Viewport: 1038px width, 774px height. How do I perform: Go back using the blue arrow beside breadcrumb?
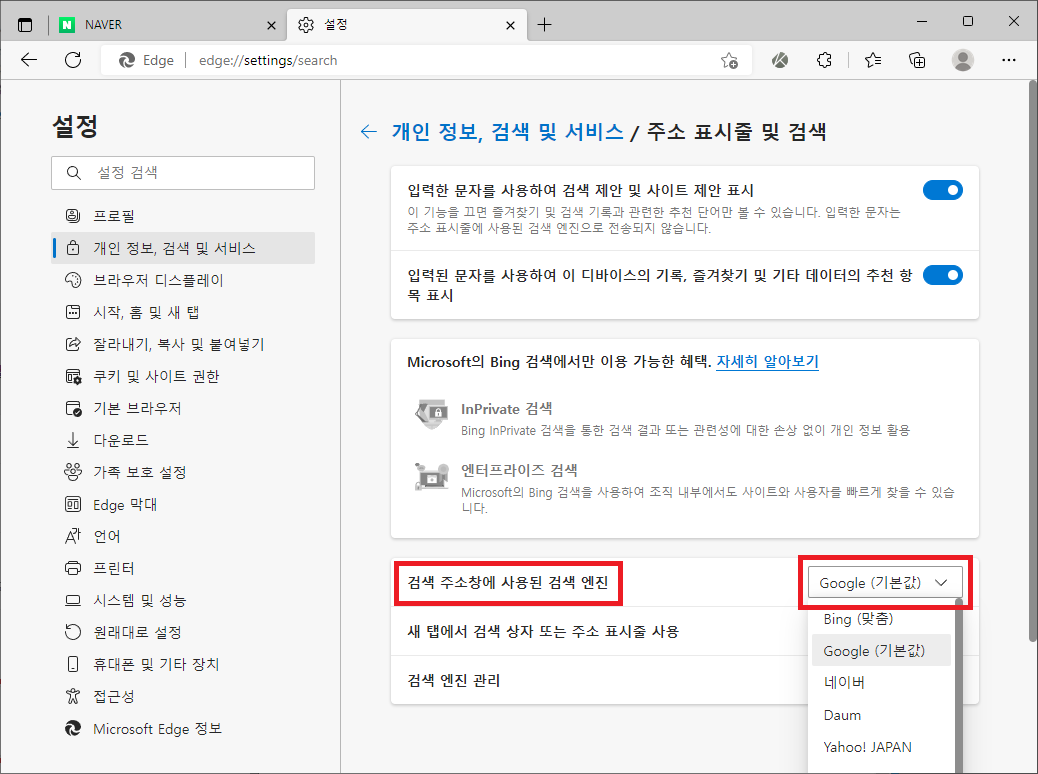[x=369, y=131]
